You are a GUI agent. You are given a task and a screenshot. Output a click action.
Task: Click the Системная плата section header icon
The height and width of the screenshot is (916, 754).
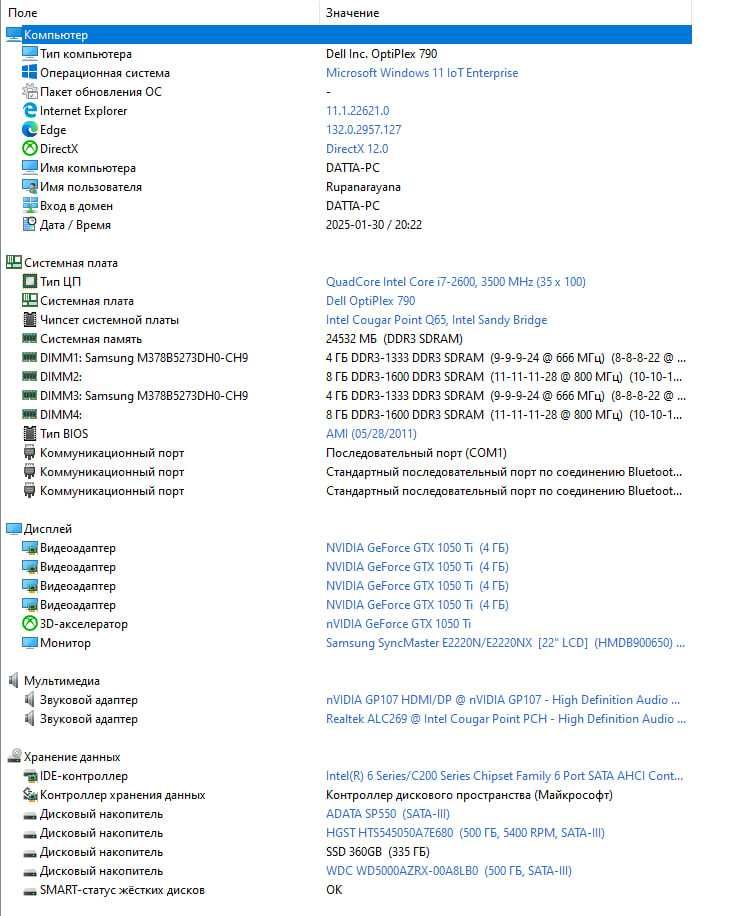pyautogui.click(x=13, y=262)
